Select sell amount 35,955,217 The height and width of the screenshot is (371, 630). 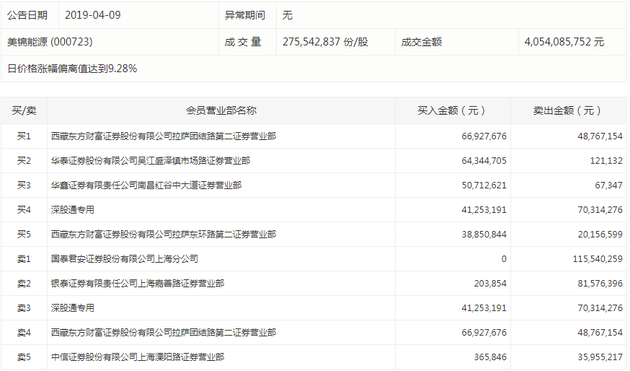click(x=600, y=357)
